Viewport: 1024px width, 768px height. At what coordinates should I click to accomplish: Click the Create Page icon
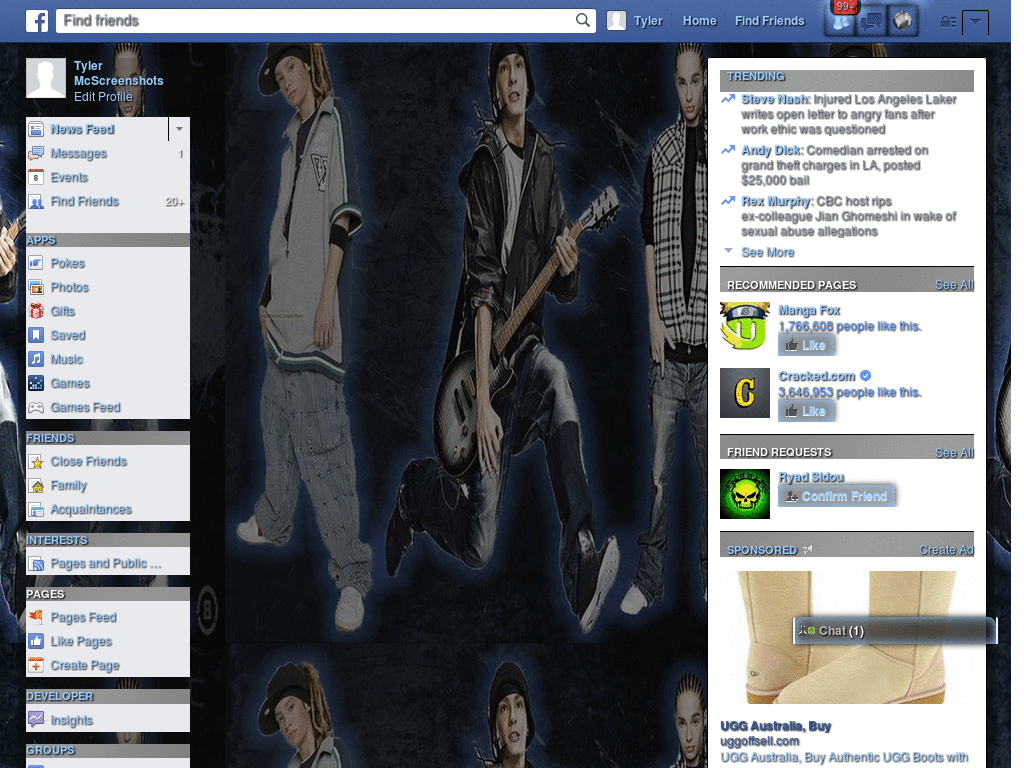click(x=36, y=665)
